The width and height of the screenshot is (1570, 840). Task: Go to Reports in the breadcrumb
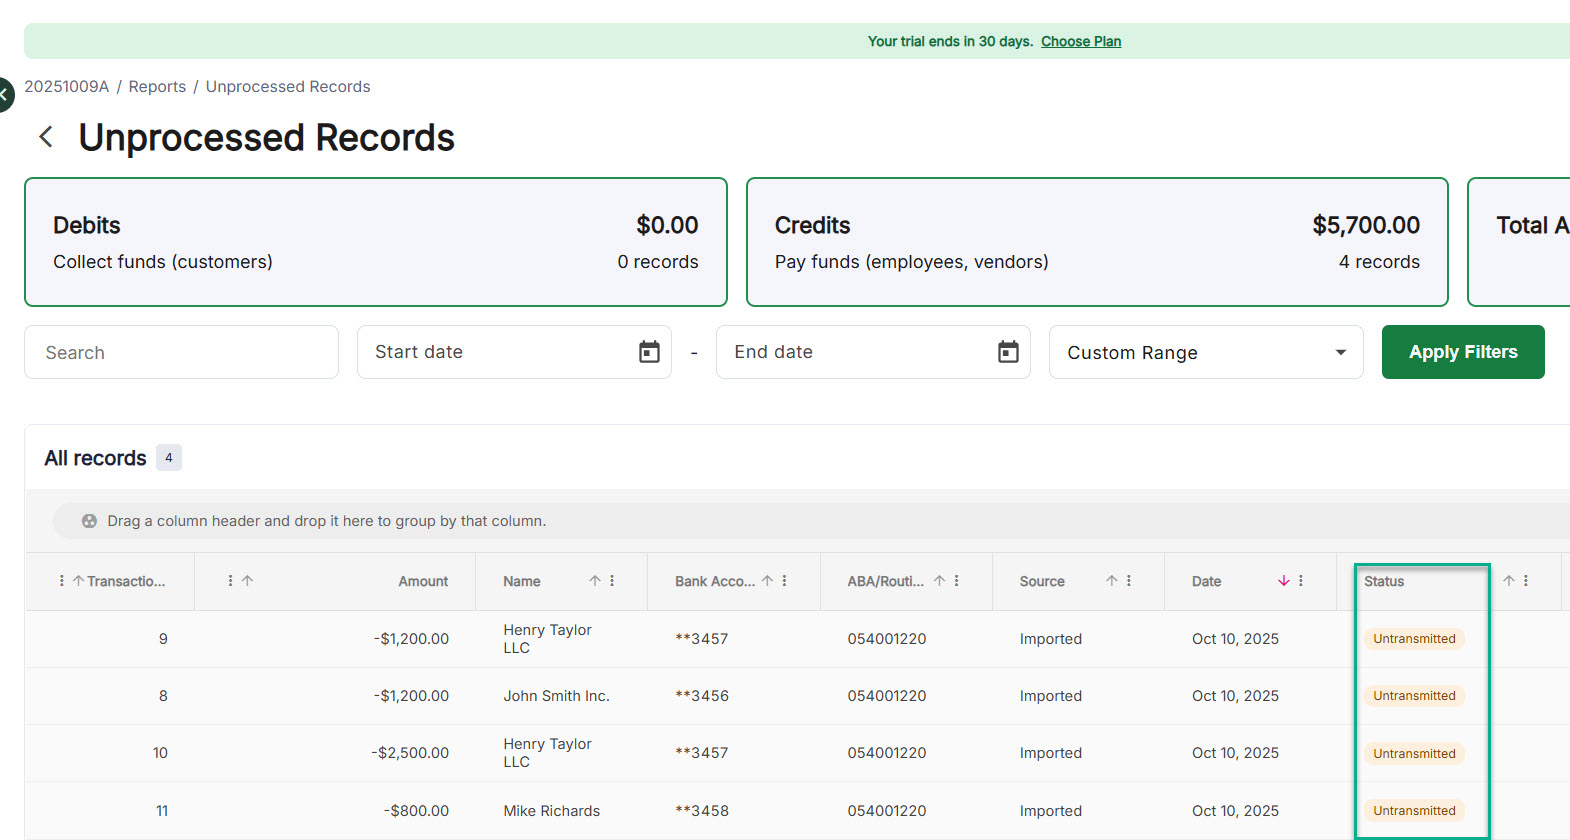[157, 87]
